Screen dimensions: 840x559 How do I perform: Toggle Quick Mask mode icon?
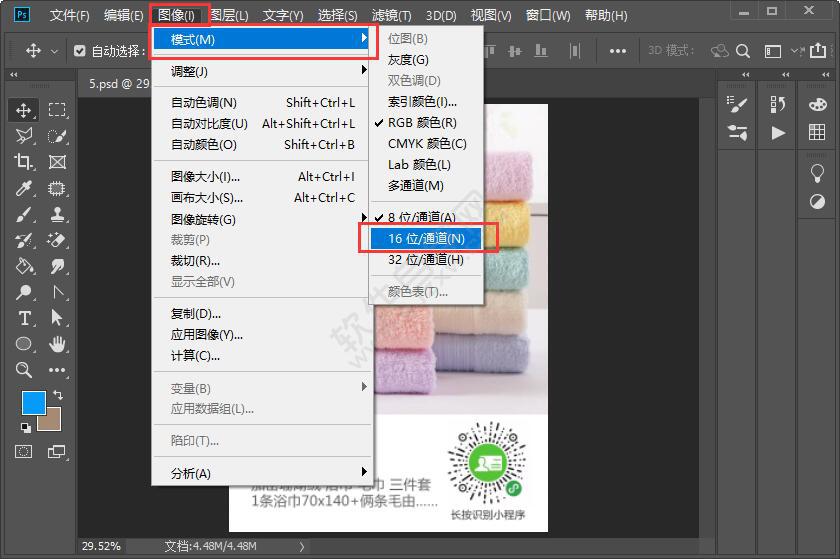click(x=23, y=452)
